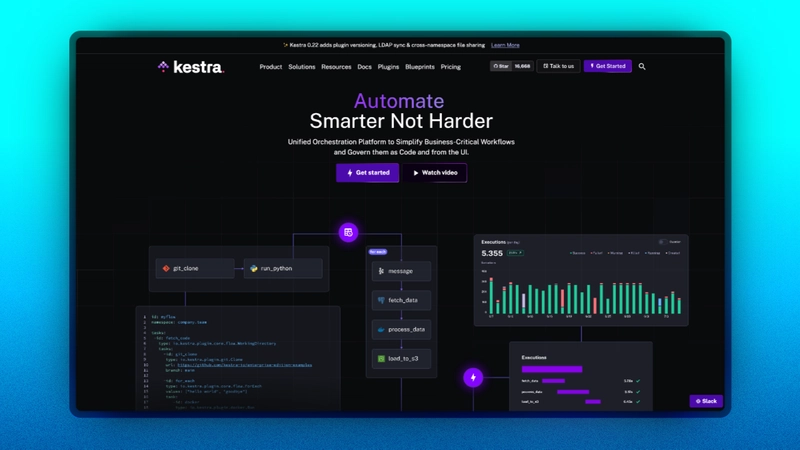Open the search magnifier icon

click(x=642, y=67)
